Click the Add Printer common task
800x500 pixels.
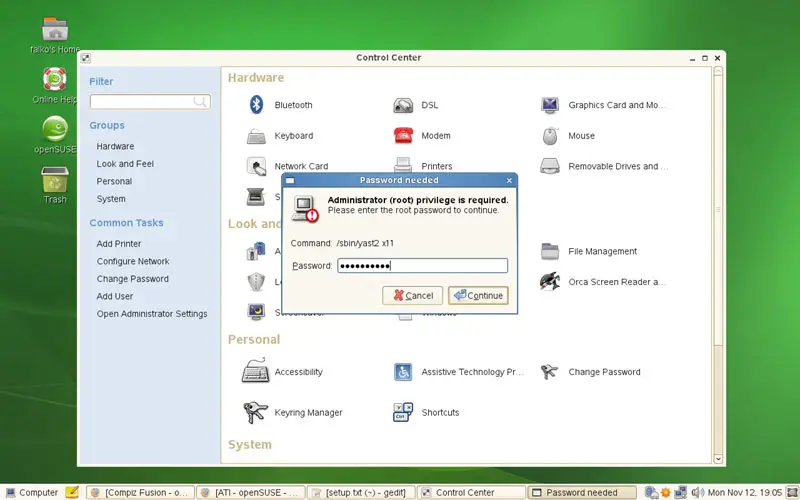point(119,244)
